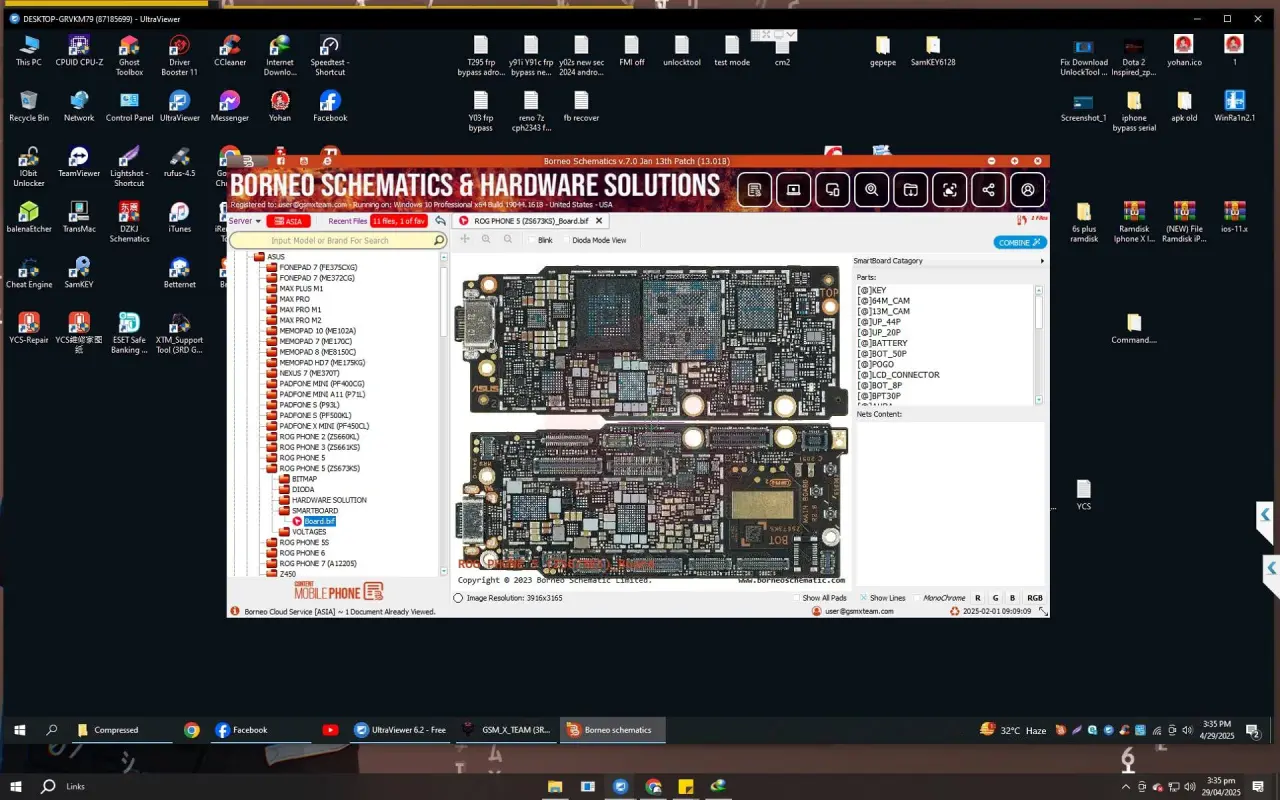
Task: Click the Content Mobile Phone logo
Action: click(338, 591)
